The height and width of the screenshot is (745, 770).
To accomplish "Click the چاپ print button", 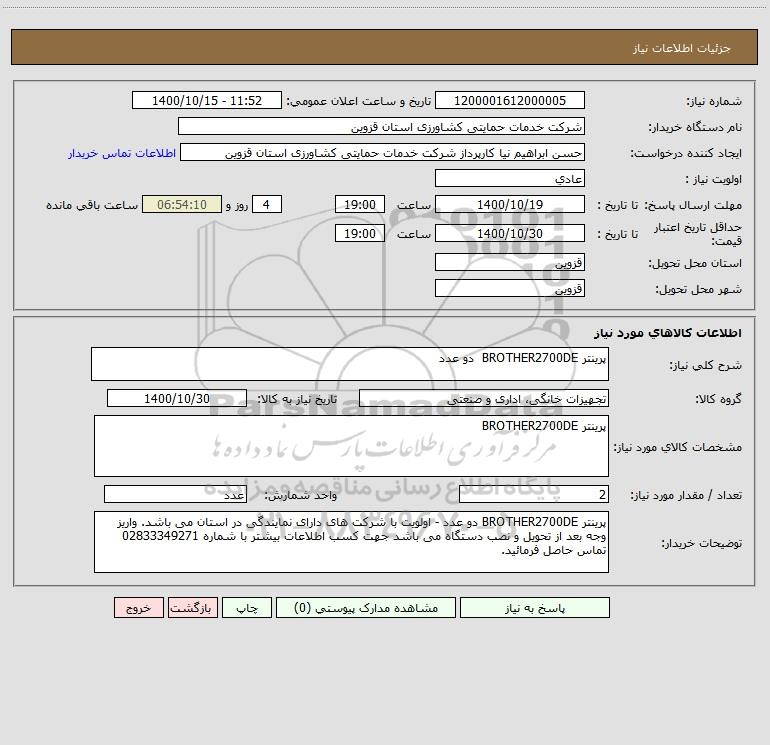I will pyautogui.click(x=247, y=608).
